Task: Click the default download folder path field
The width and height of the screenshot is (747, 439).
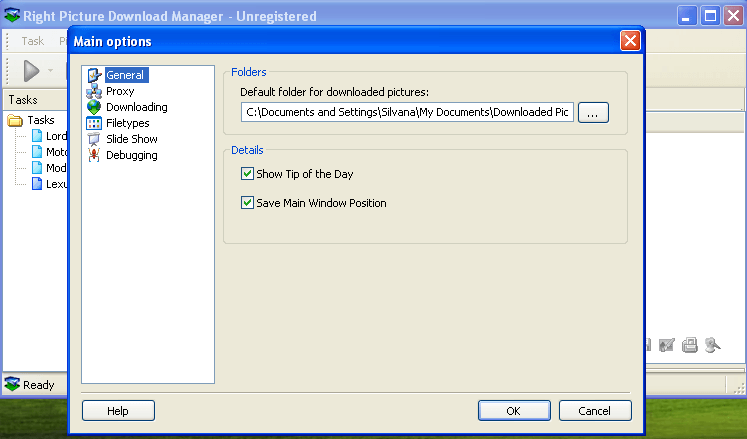Action: click(407, 112)
